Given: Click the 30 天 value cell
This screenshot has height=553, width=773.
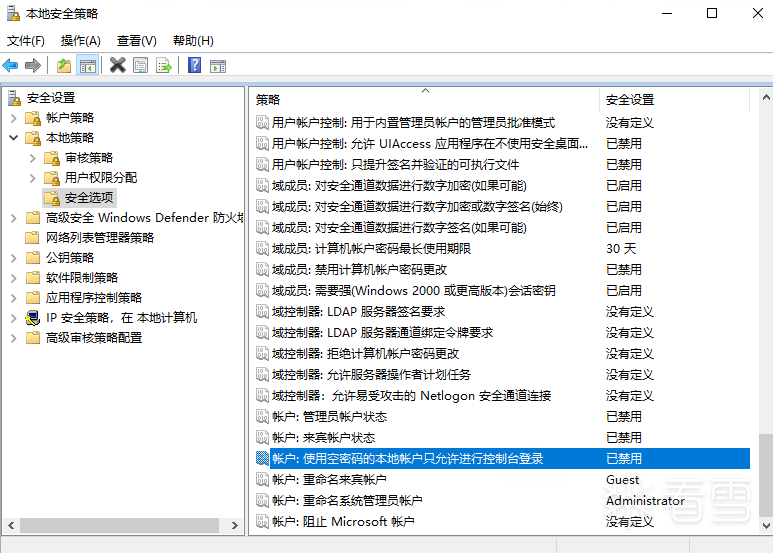Looking at the screenshot, I should (x=621, y=249).
